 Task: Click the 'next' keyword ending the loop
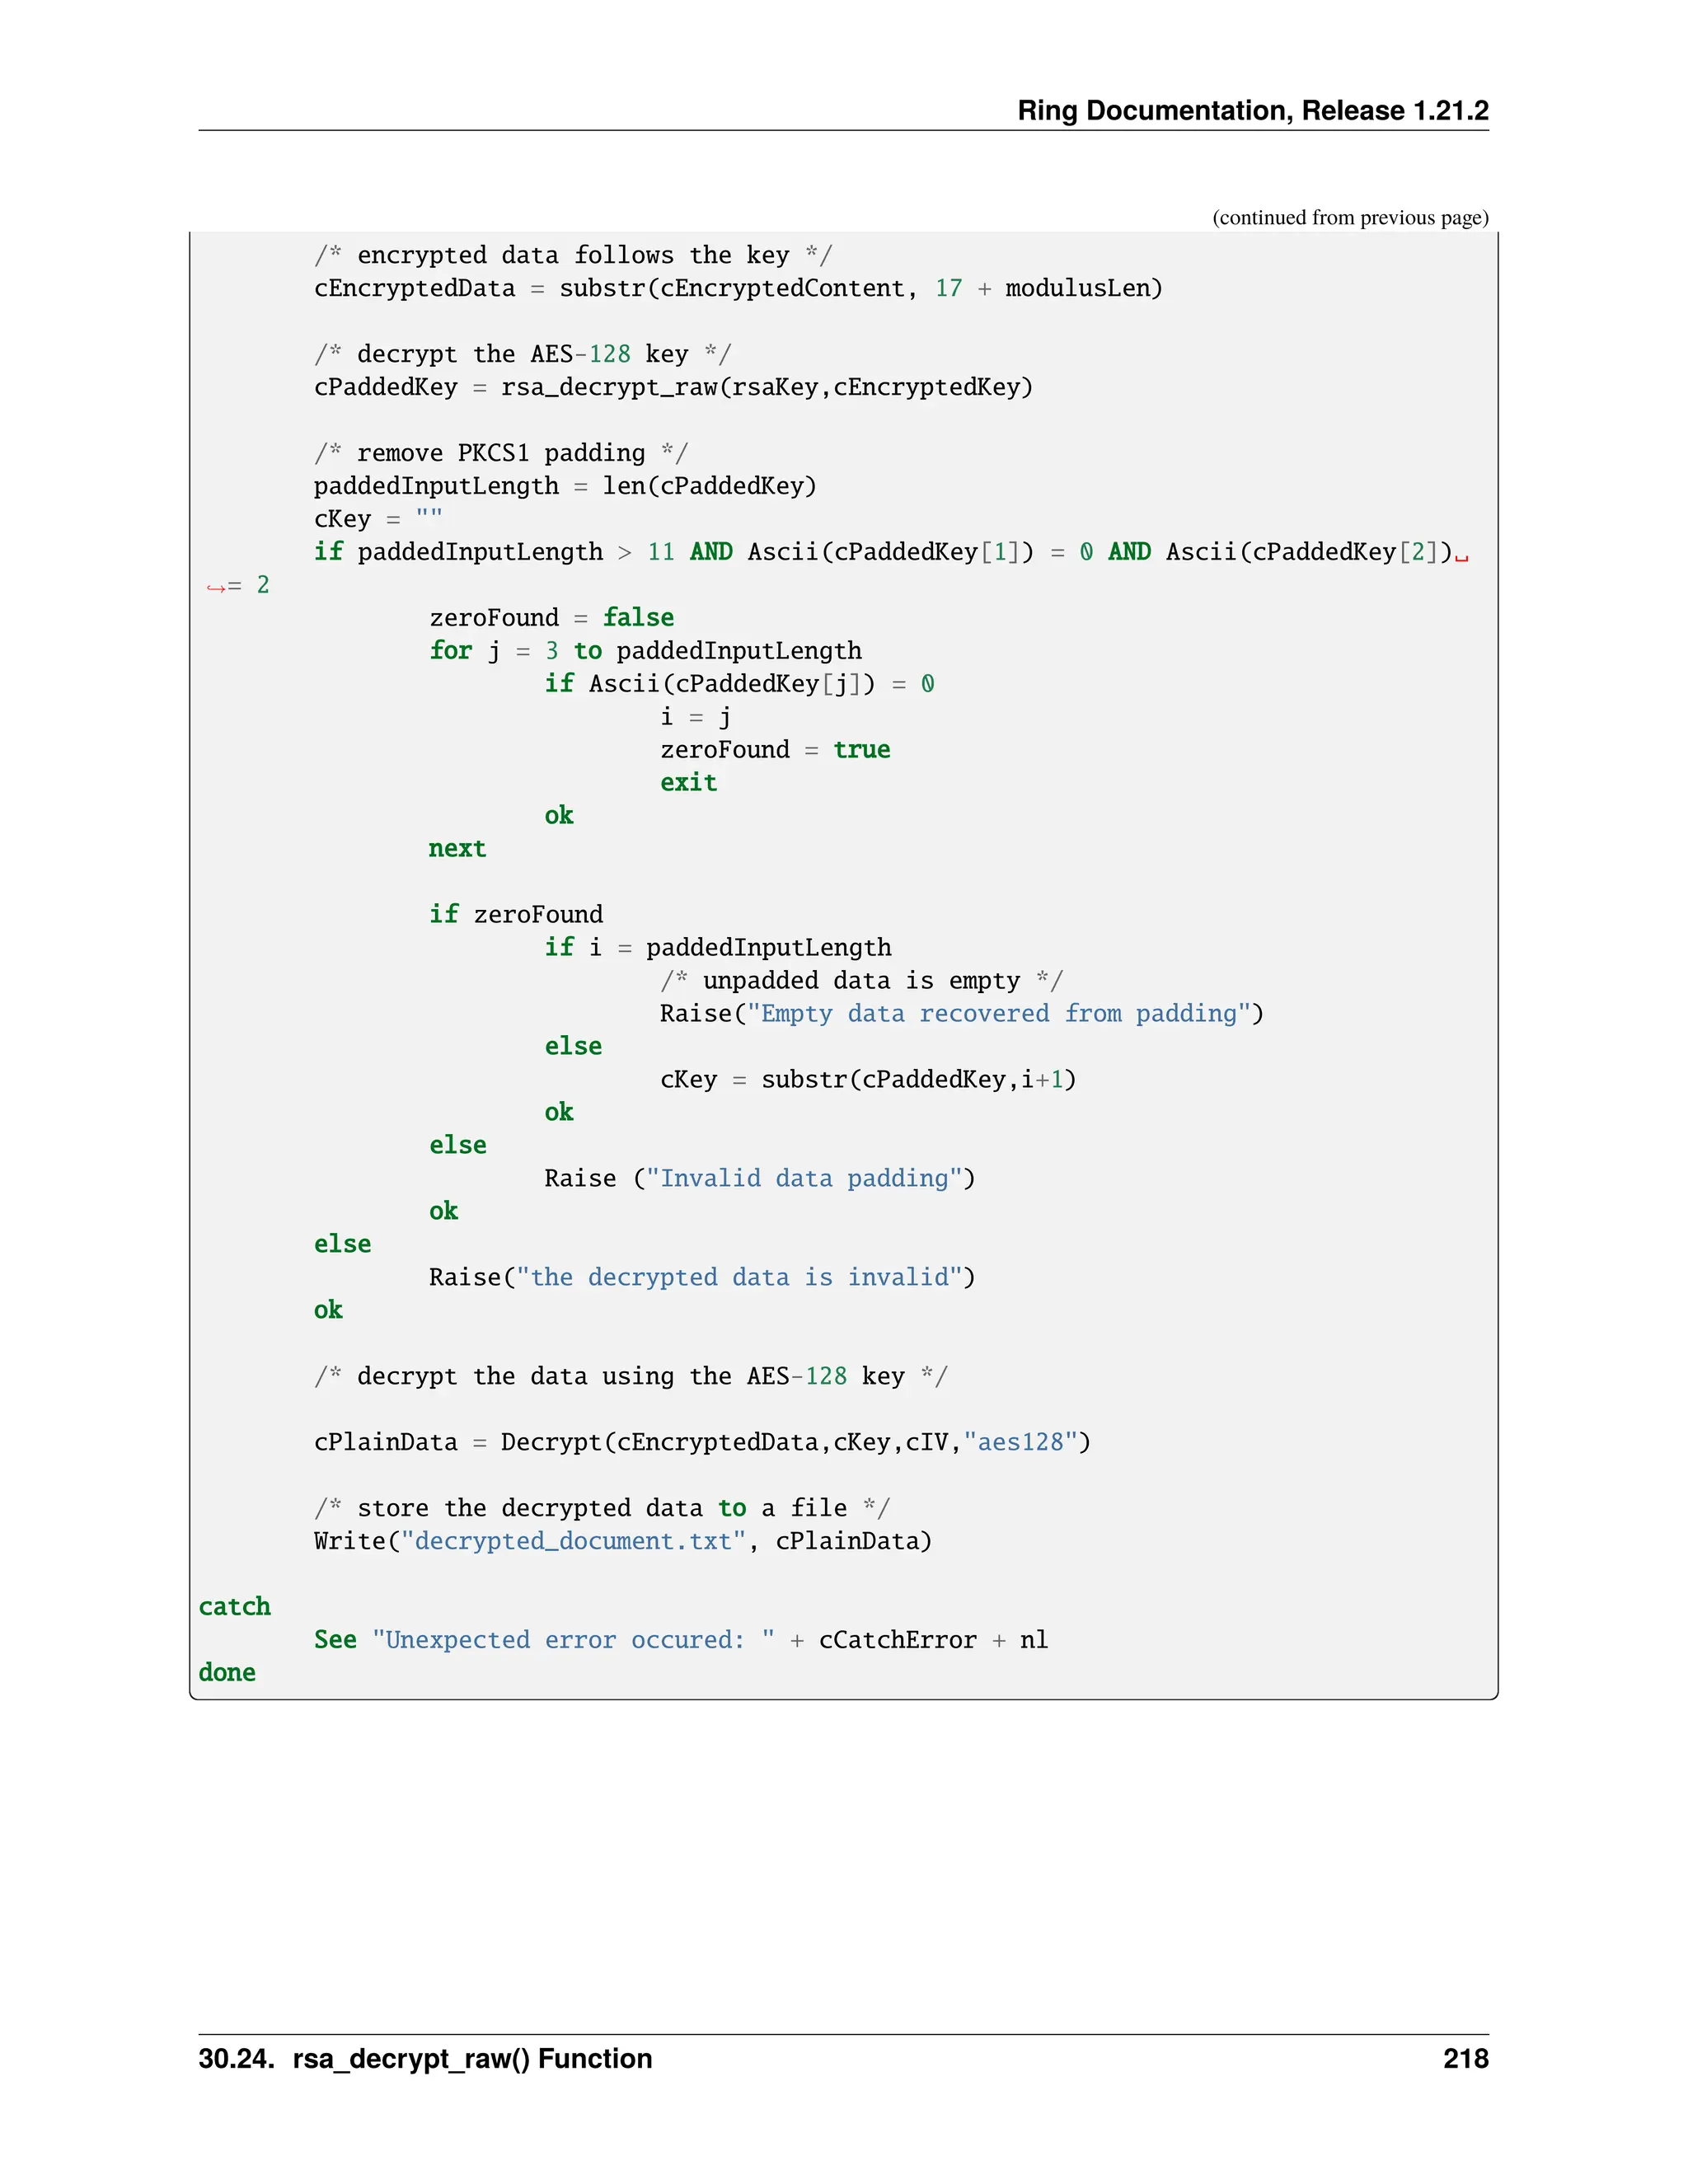[x=457, y=848]
